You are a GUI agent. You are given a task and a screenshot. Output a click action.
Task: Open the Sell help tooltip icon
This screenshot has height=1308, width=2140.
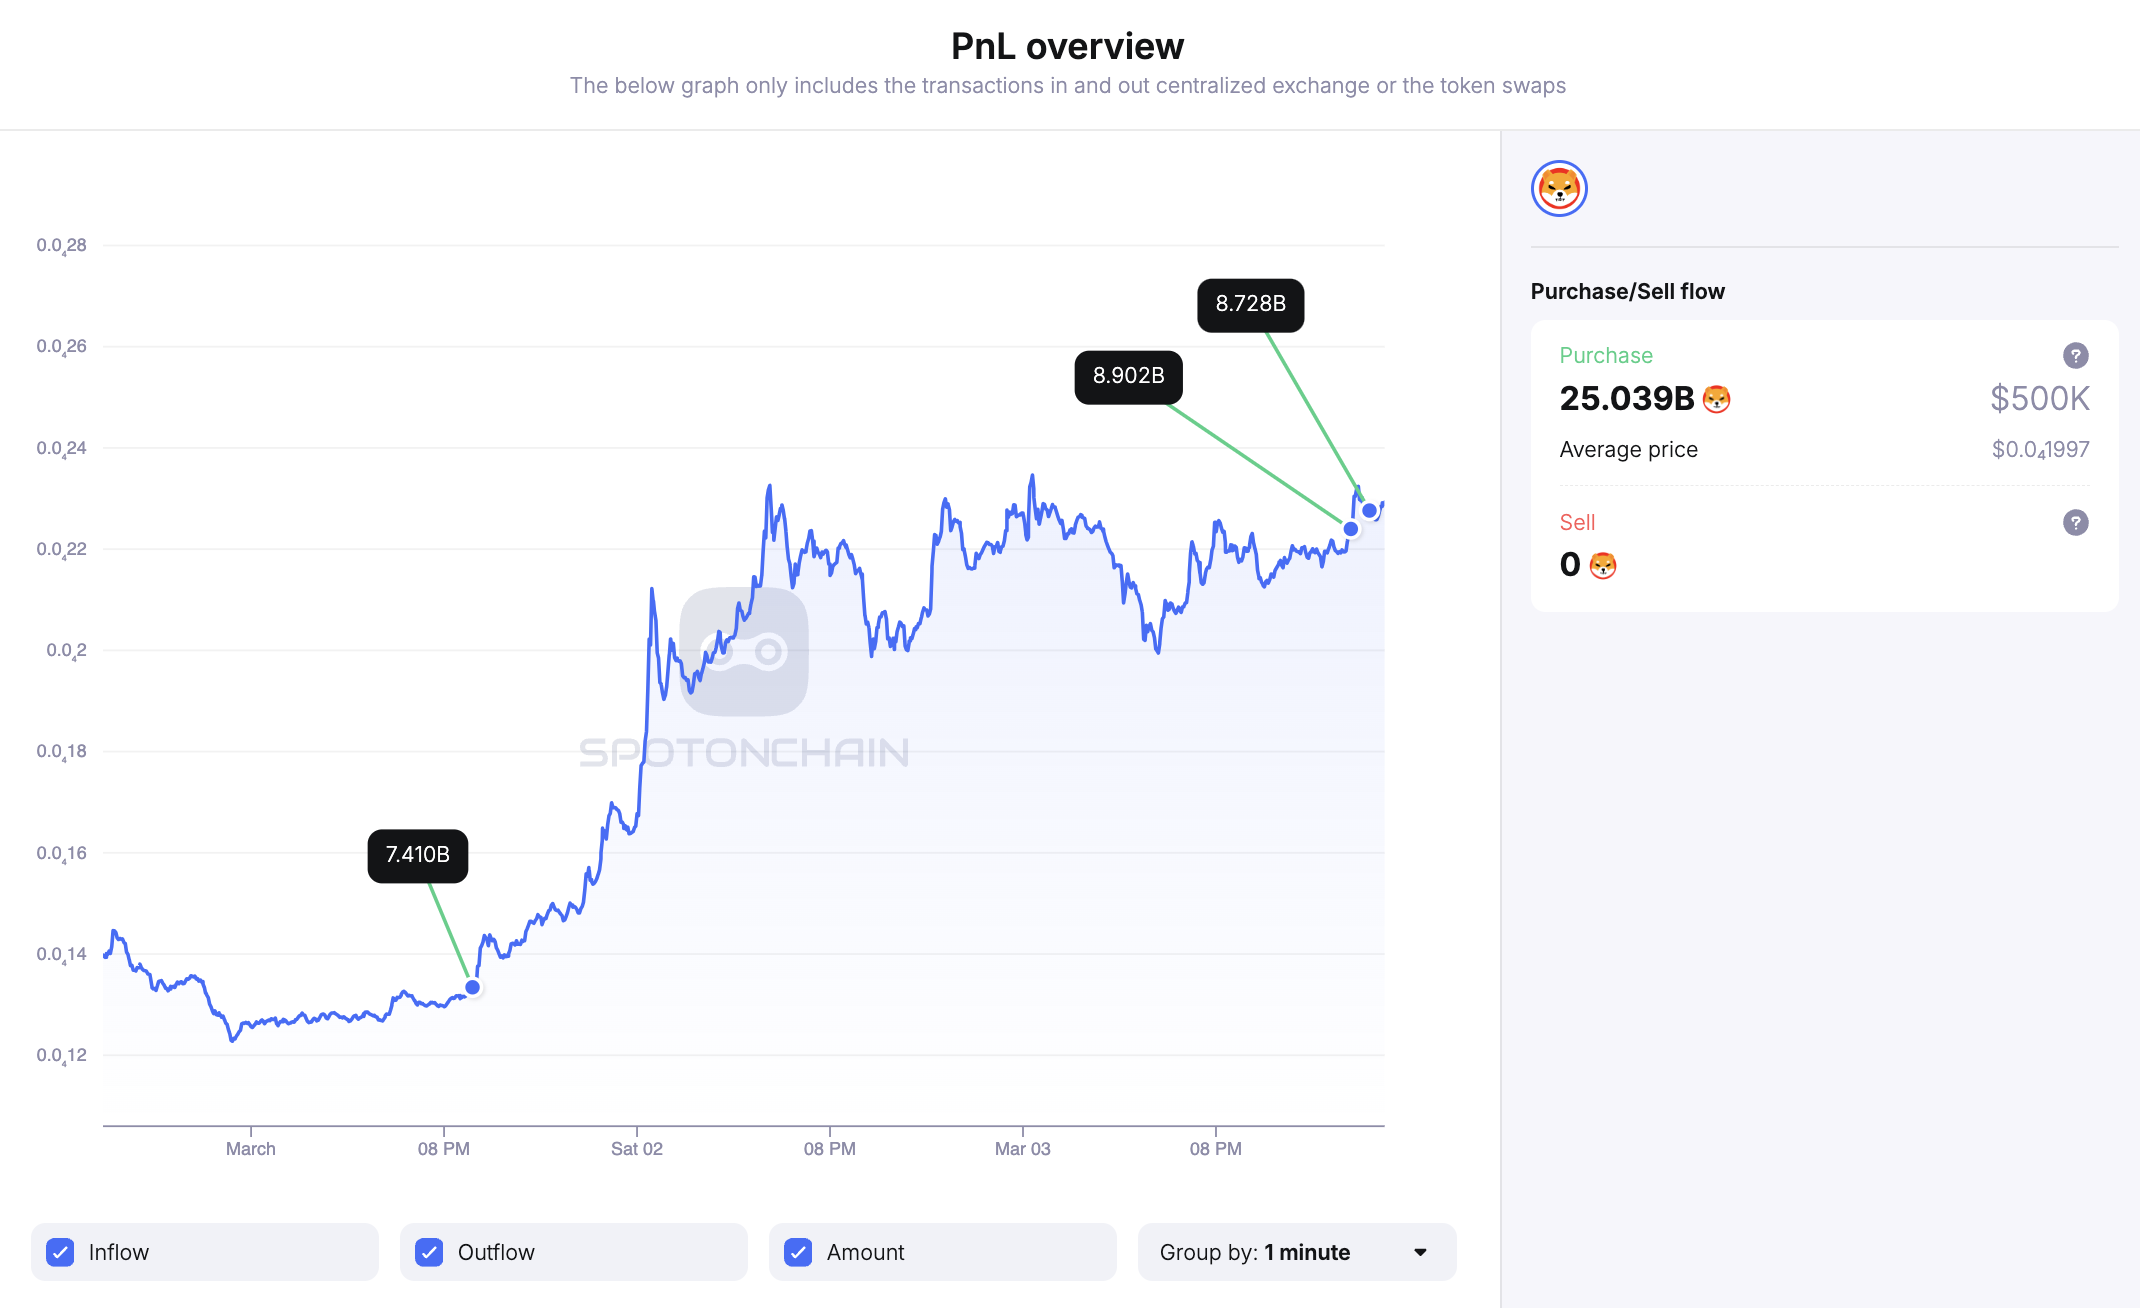[2077, 522]
